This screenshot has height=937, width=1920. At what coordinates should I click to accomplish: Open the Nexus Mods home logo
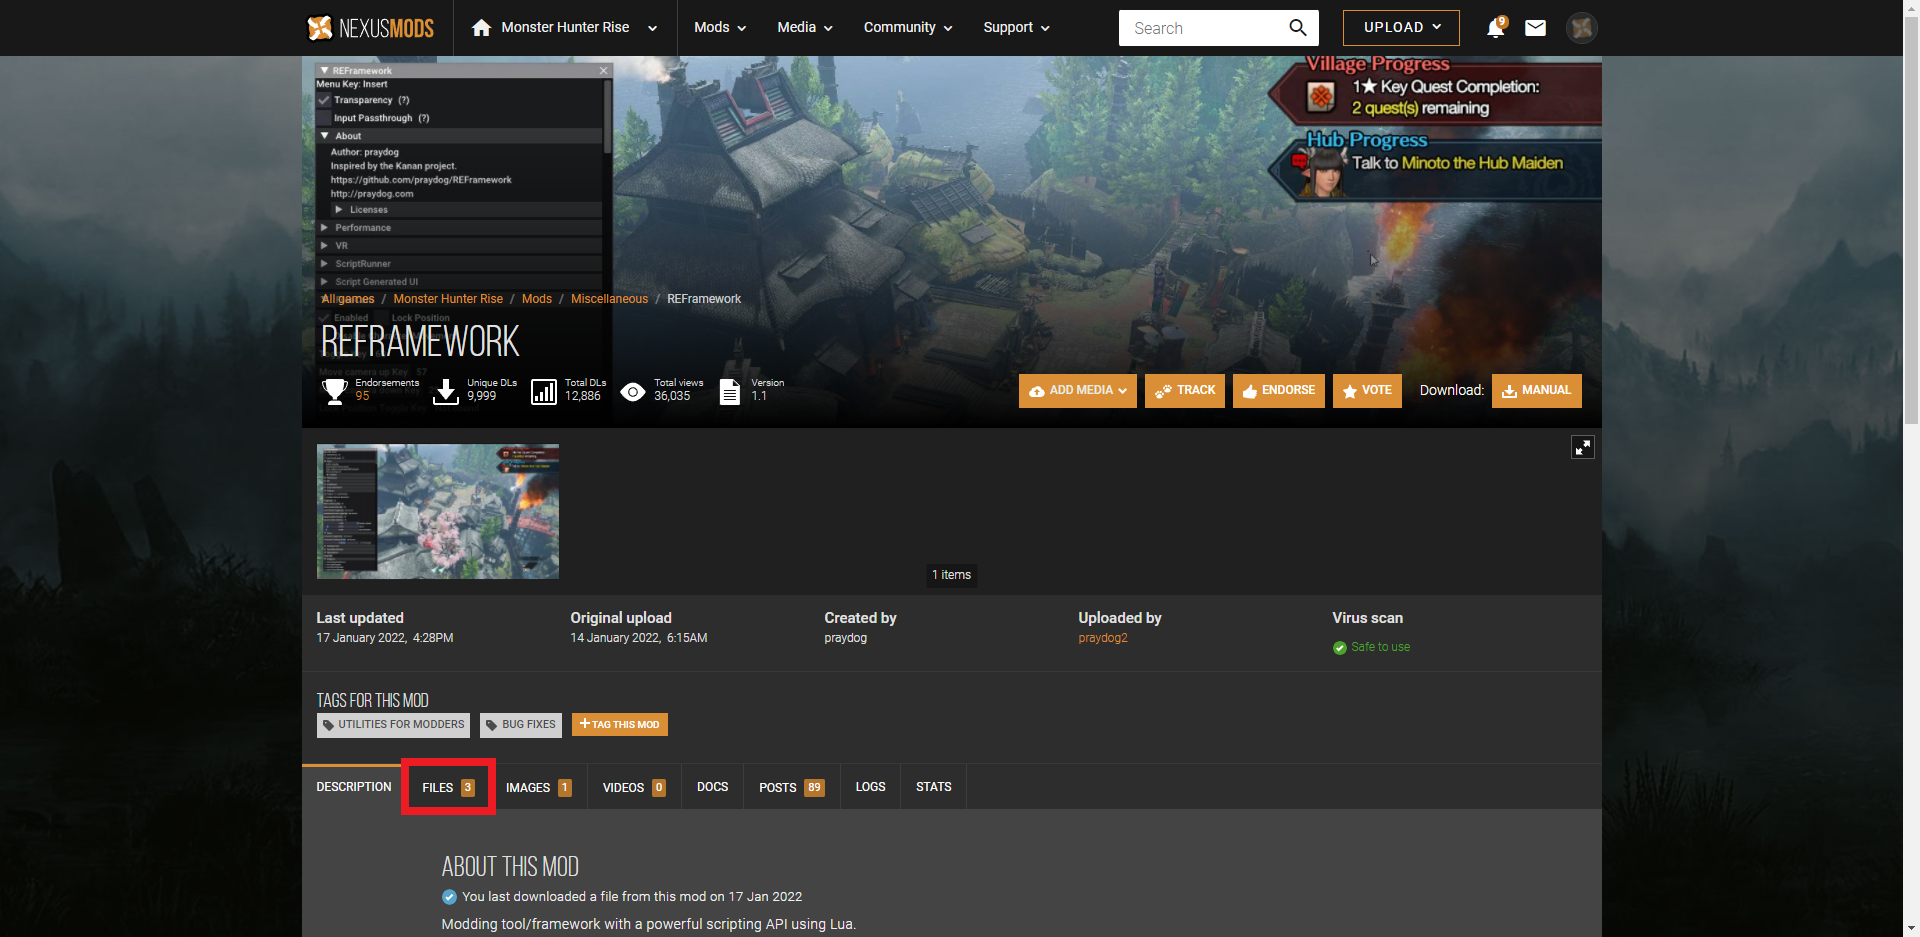pos(370,28)
